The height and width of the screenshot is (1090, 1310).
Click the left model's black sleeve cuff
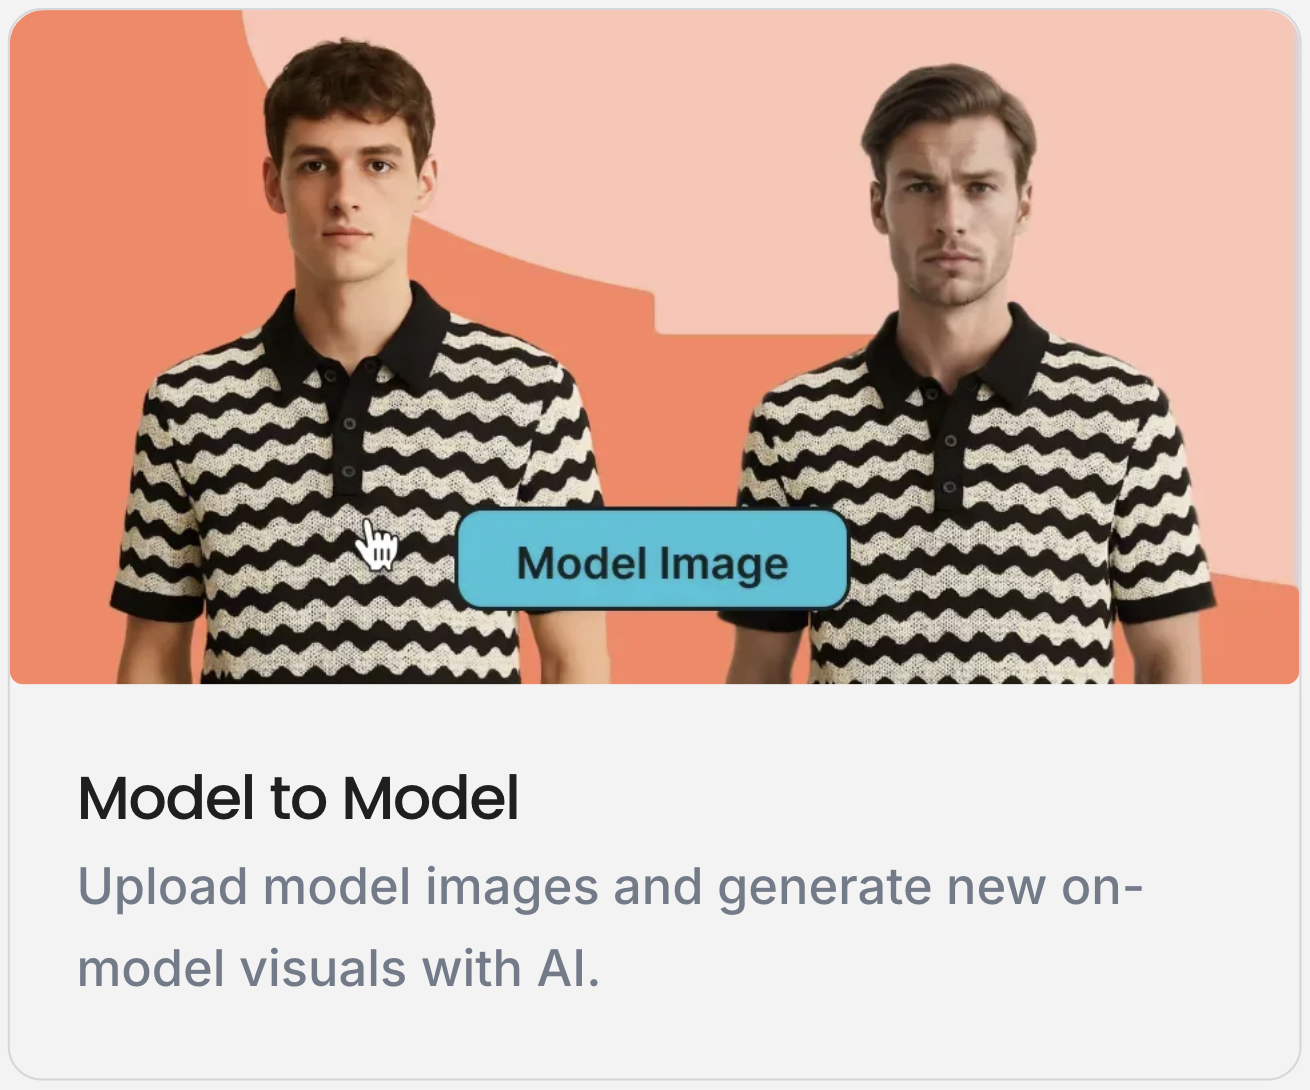pyautogui.click(x=156, y=600)
